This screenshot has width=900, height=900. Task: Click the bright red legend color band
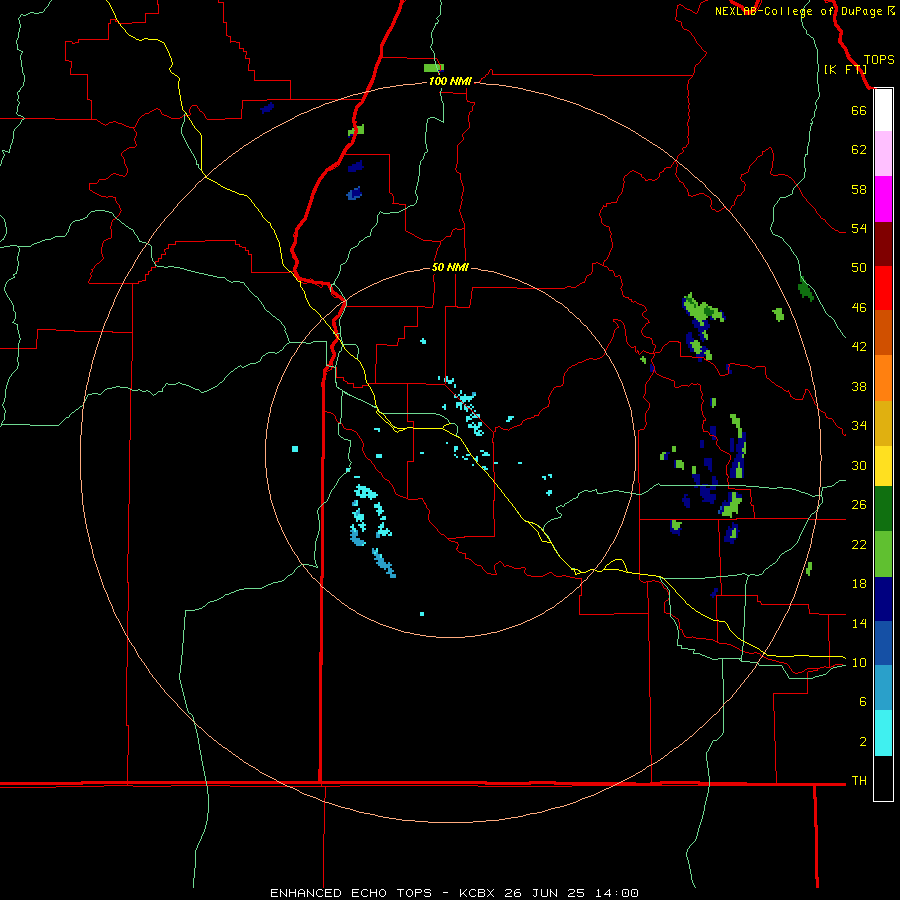click(883, 288)
